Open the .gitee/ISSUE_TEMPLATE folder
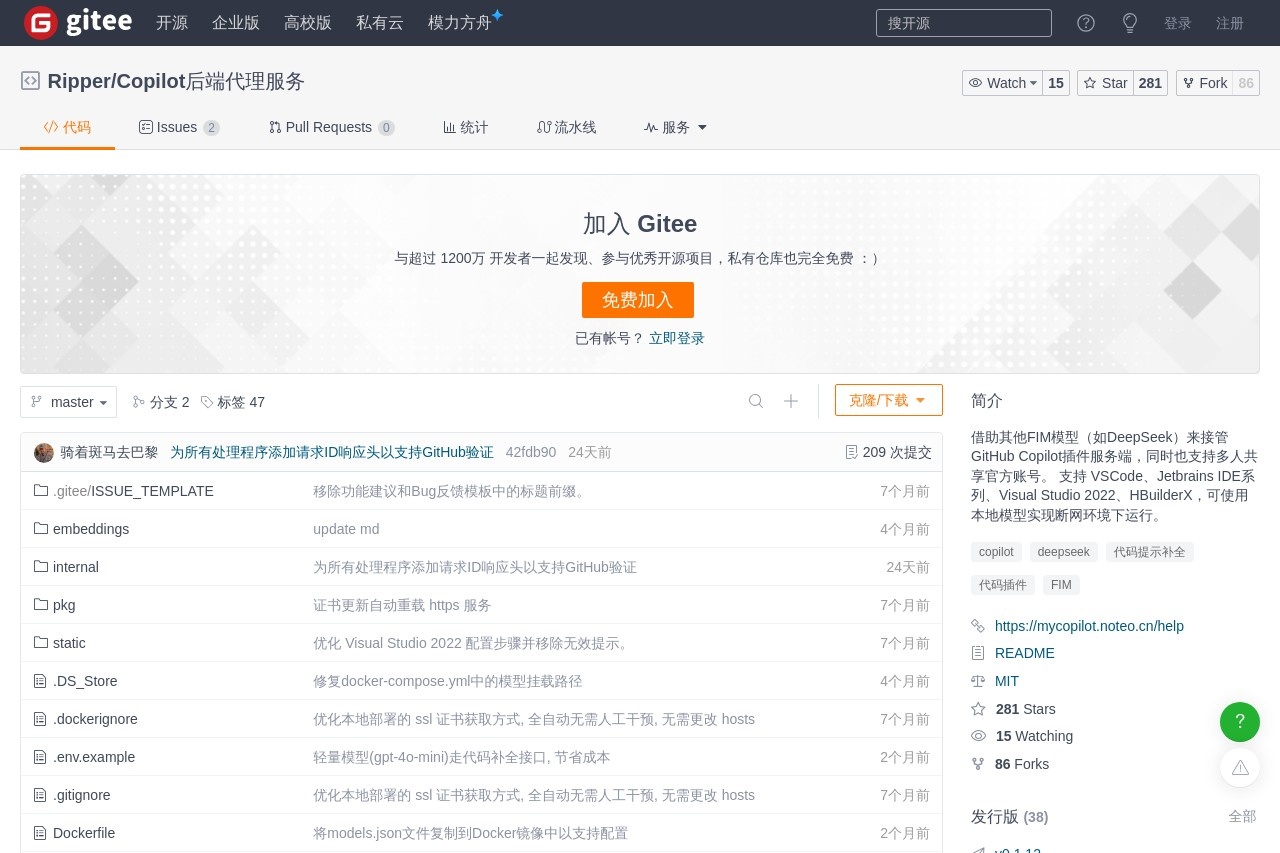Image resolution: width=1280 pixels, height=853 pixels. (x=133, y=491)
